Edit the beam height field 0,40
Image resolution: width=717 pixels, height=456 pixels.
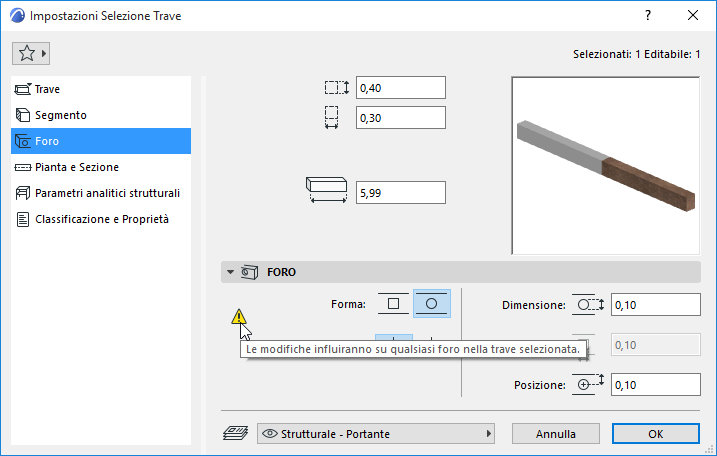[400, 88]
